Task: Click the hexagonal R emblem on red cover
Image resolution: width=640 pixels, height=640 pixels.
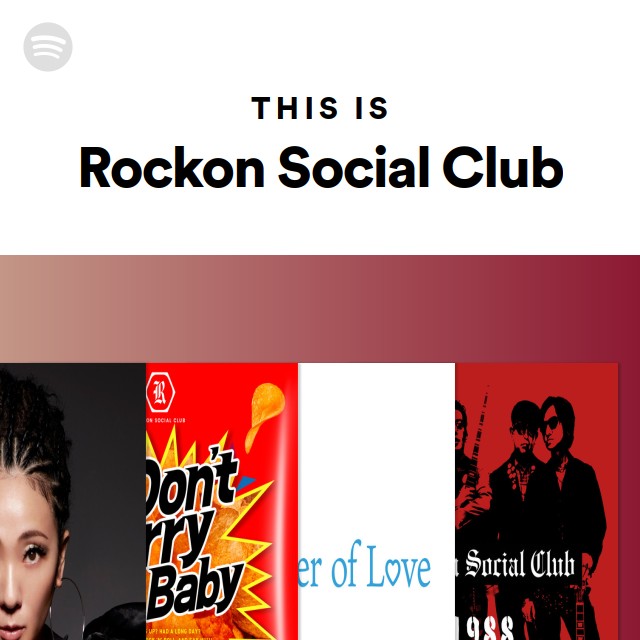Action: (160, 392)
